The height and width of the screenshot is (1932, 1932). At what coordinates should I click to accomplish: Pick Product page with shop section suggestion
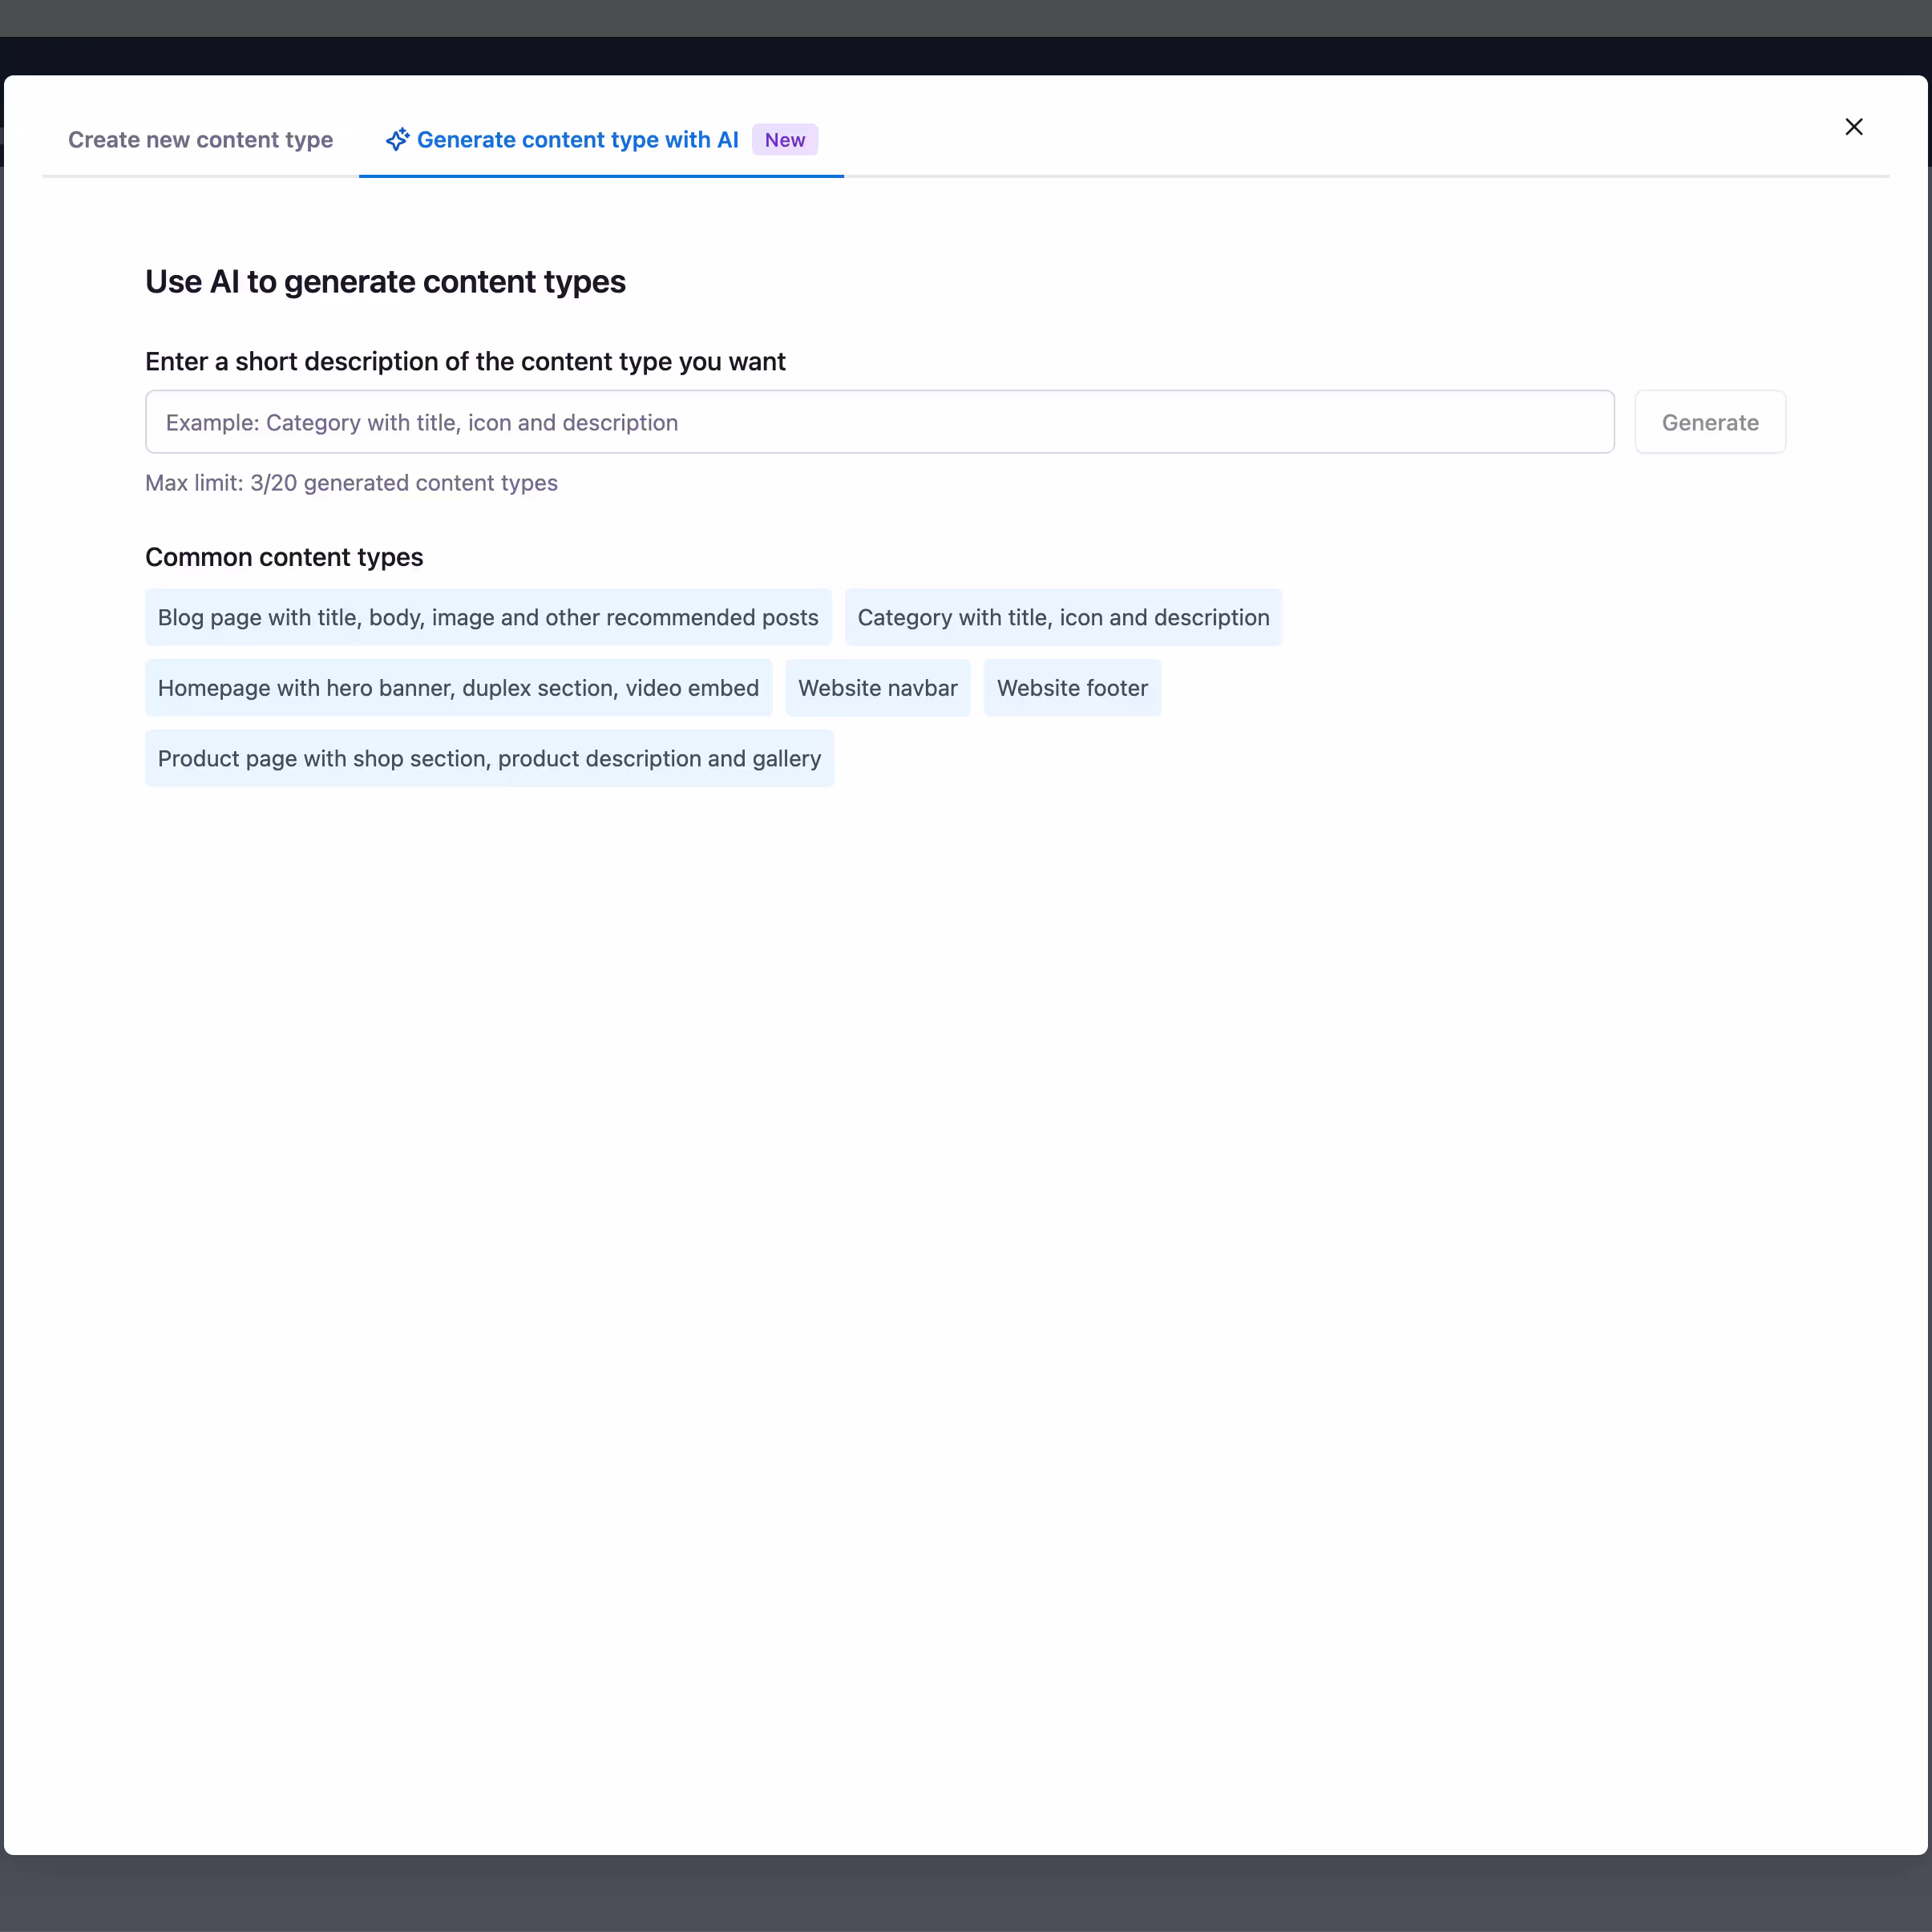click(x=489, y=758)
